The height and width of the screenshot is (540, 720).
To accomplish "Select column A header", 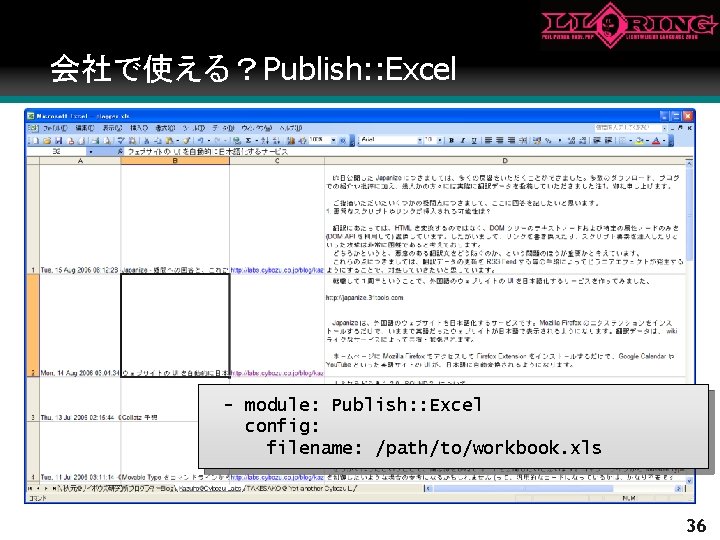I will click(x=80, y=161).
